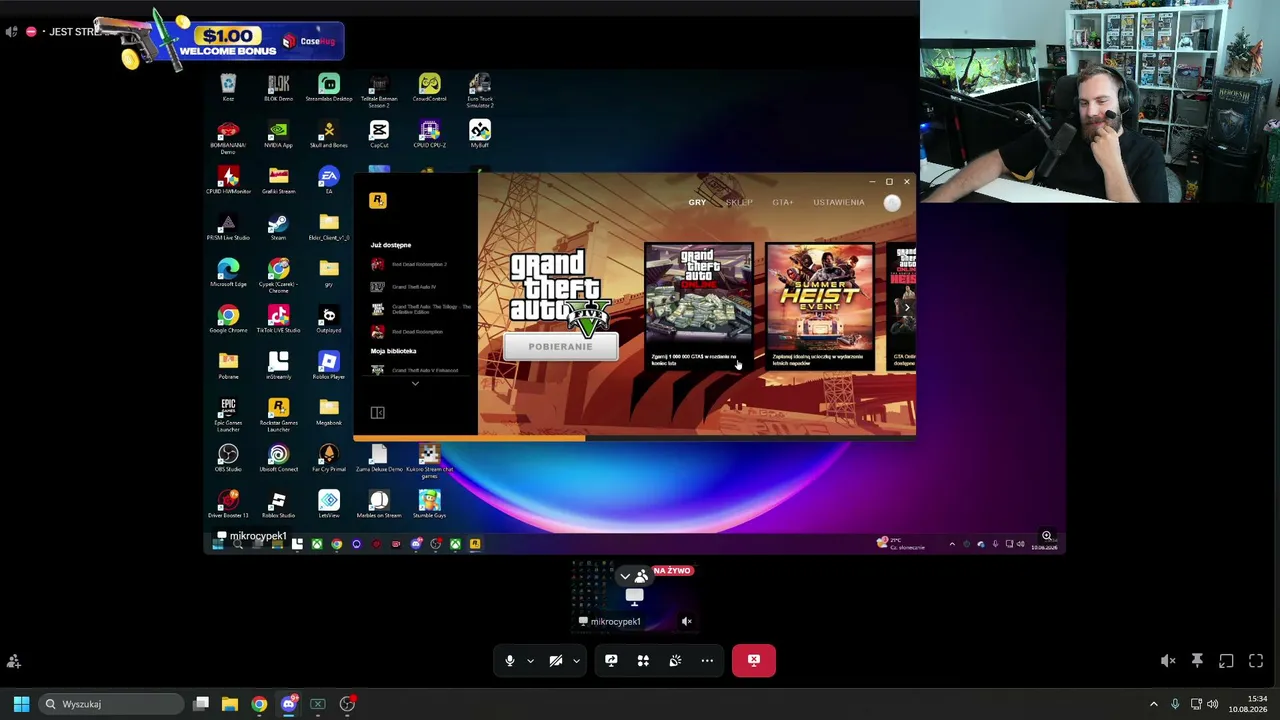Open the Windows Start menu
This screenshot has width=1280, height=720.
click(x=21, y=704)
